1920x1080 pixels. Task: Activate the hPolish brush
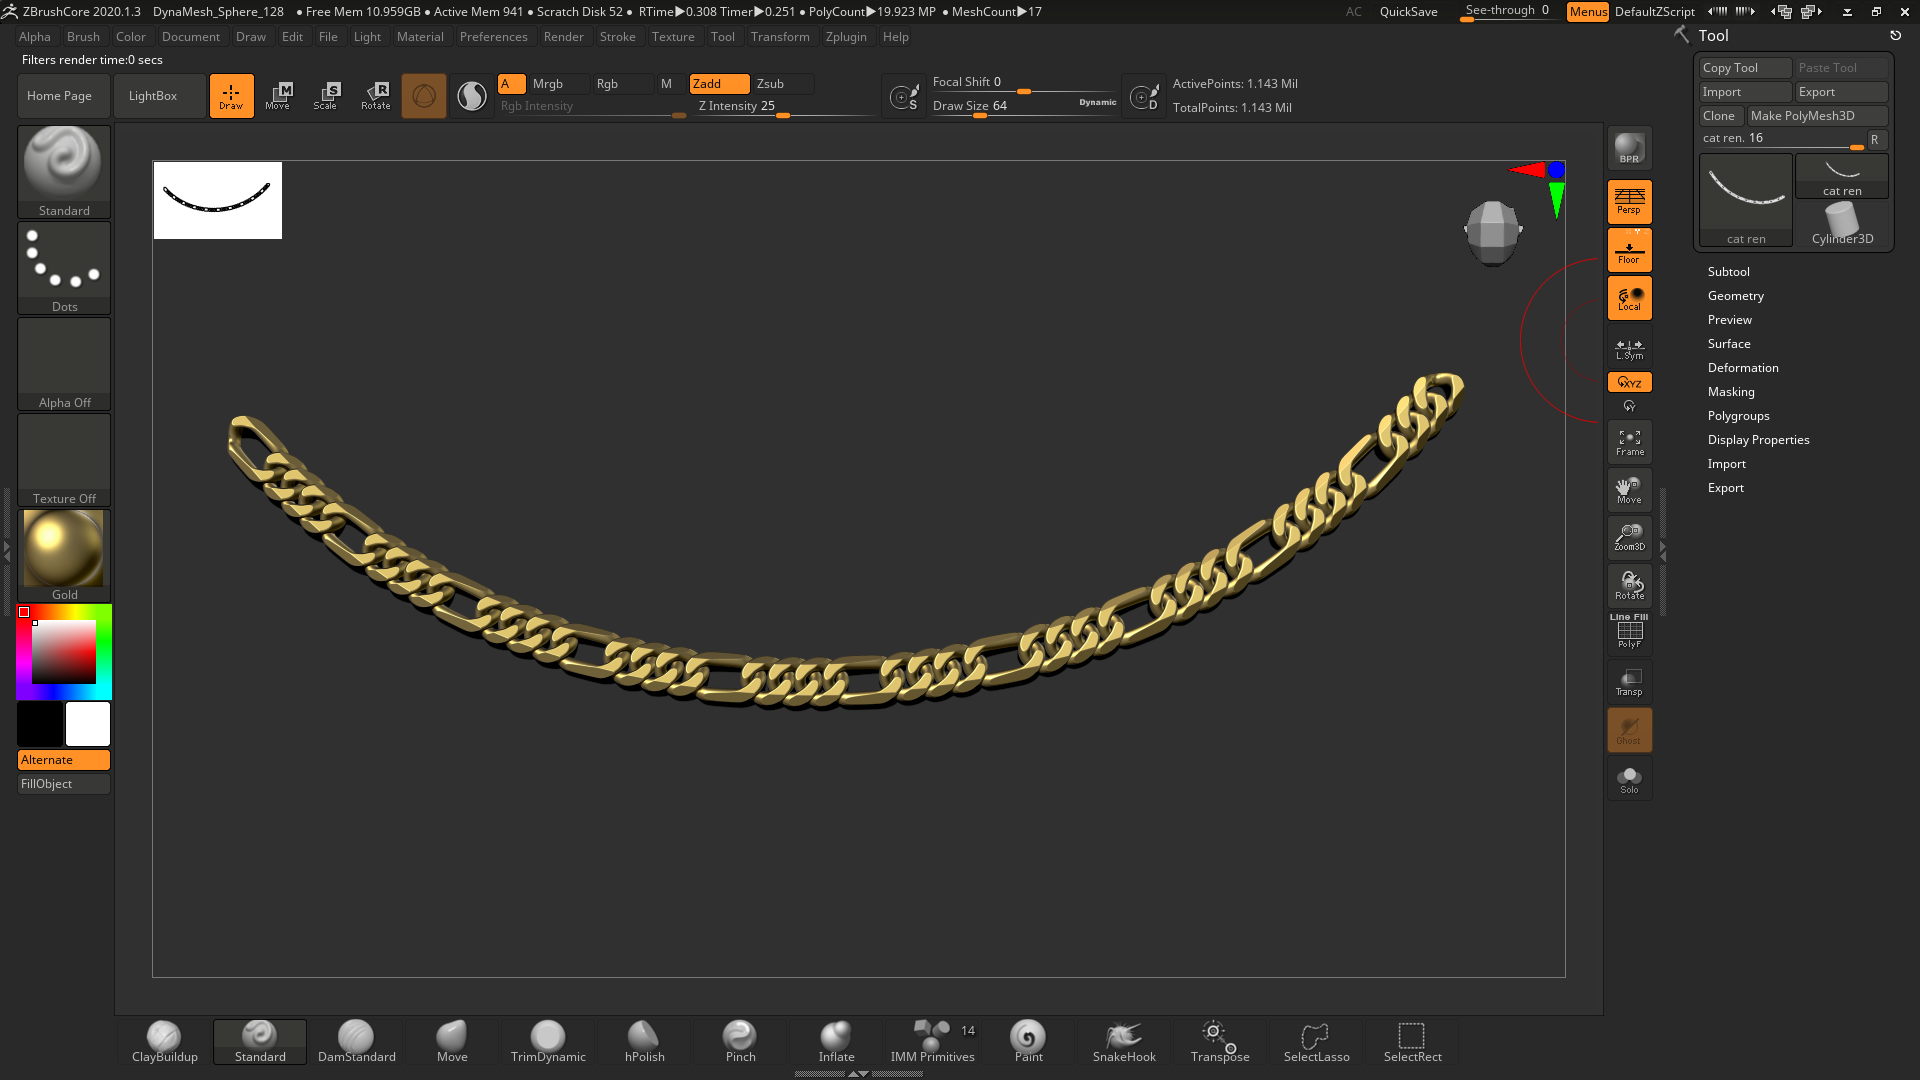pyautogui.click(x=644, y=1042)
